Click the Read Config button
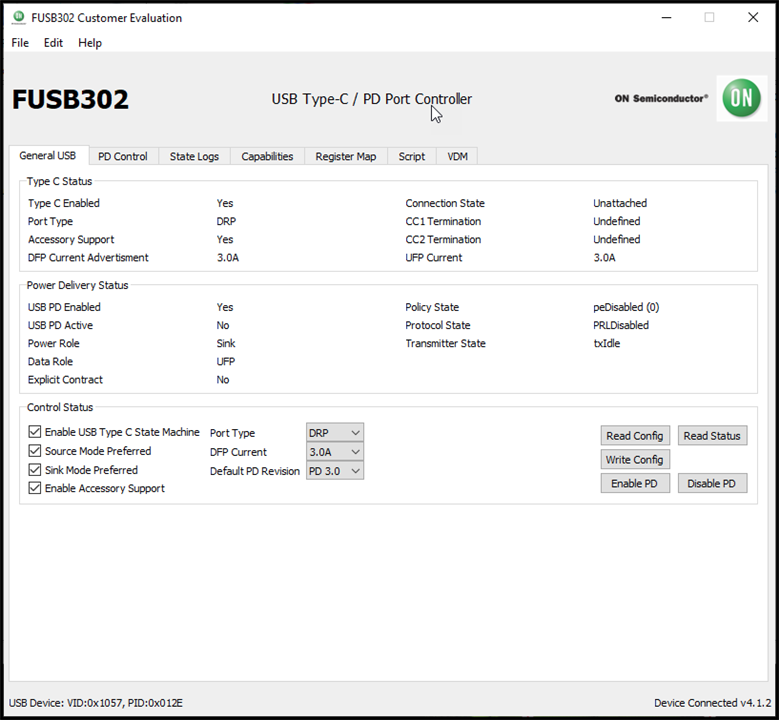Image resolution: width=779 pixels, height=720 pixels. click(x=634, y=436)
